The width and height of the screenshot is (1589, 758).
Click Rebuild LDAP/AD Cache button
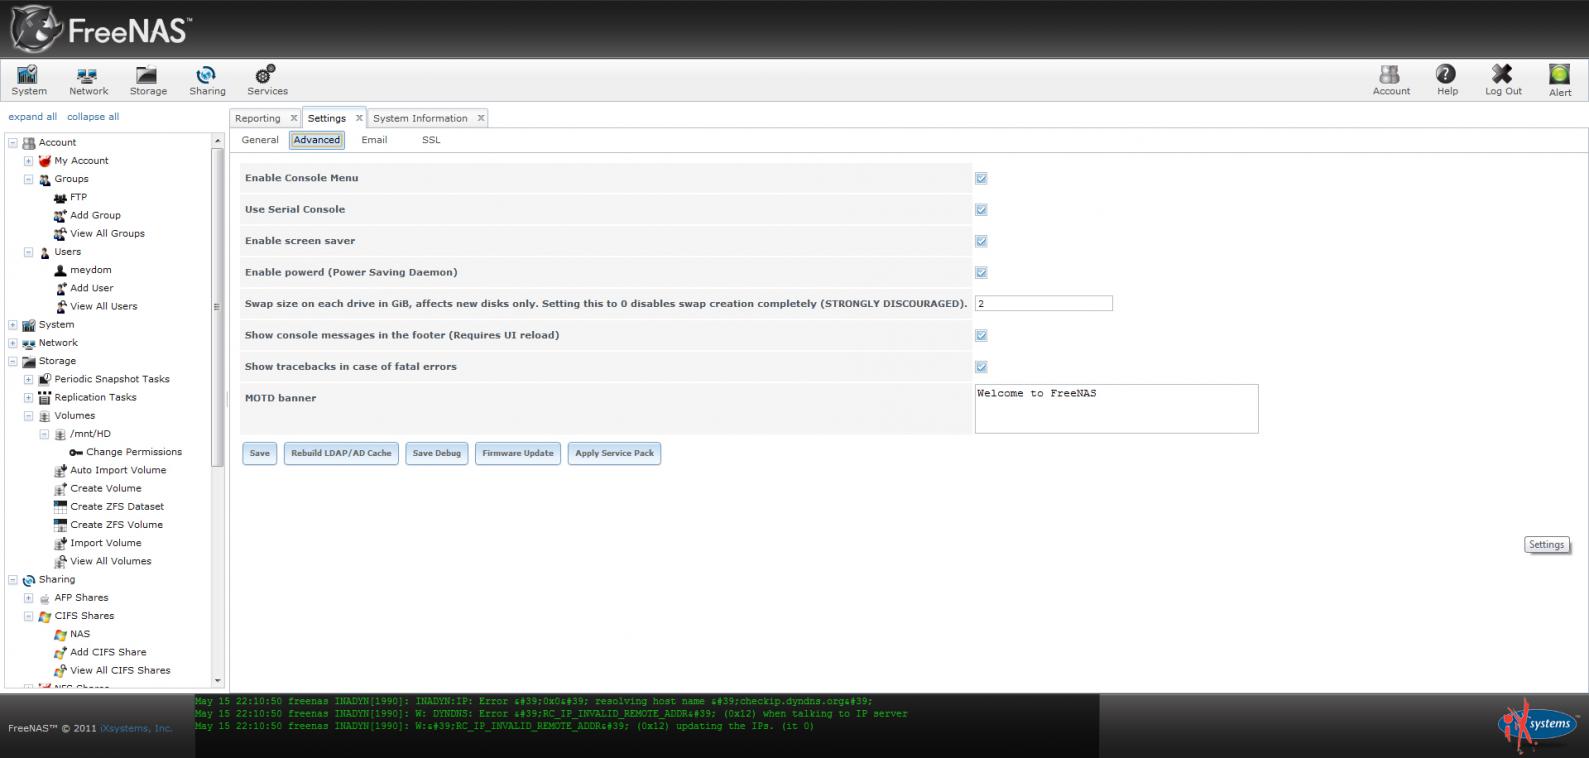pyautogui.click(x=341, y=453)
